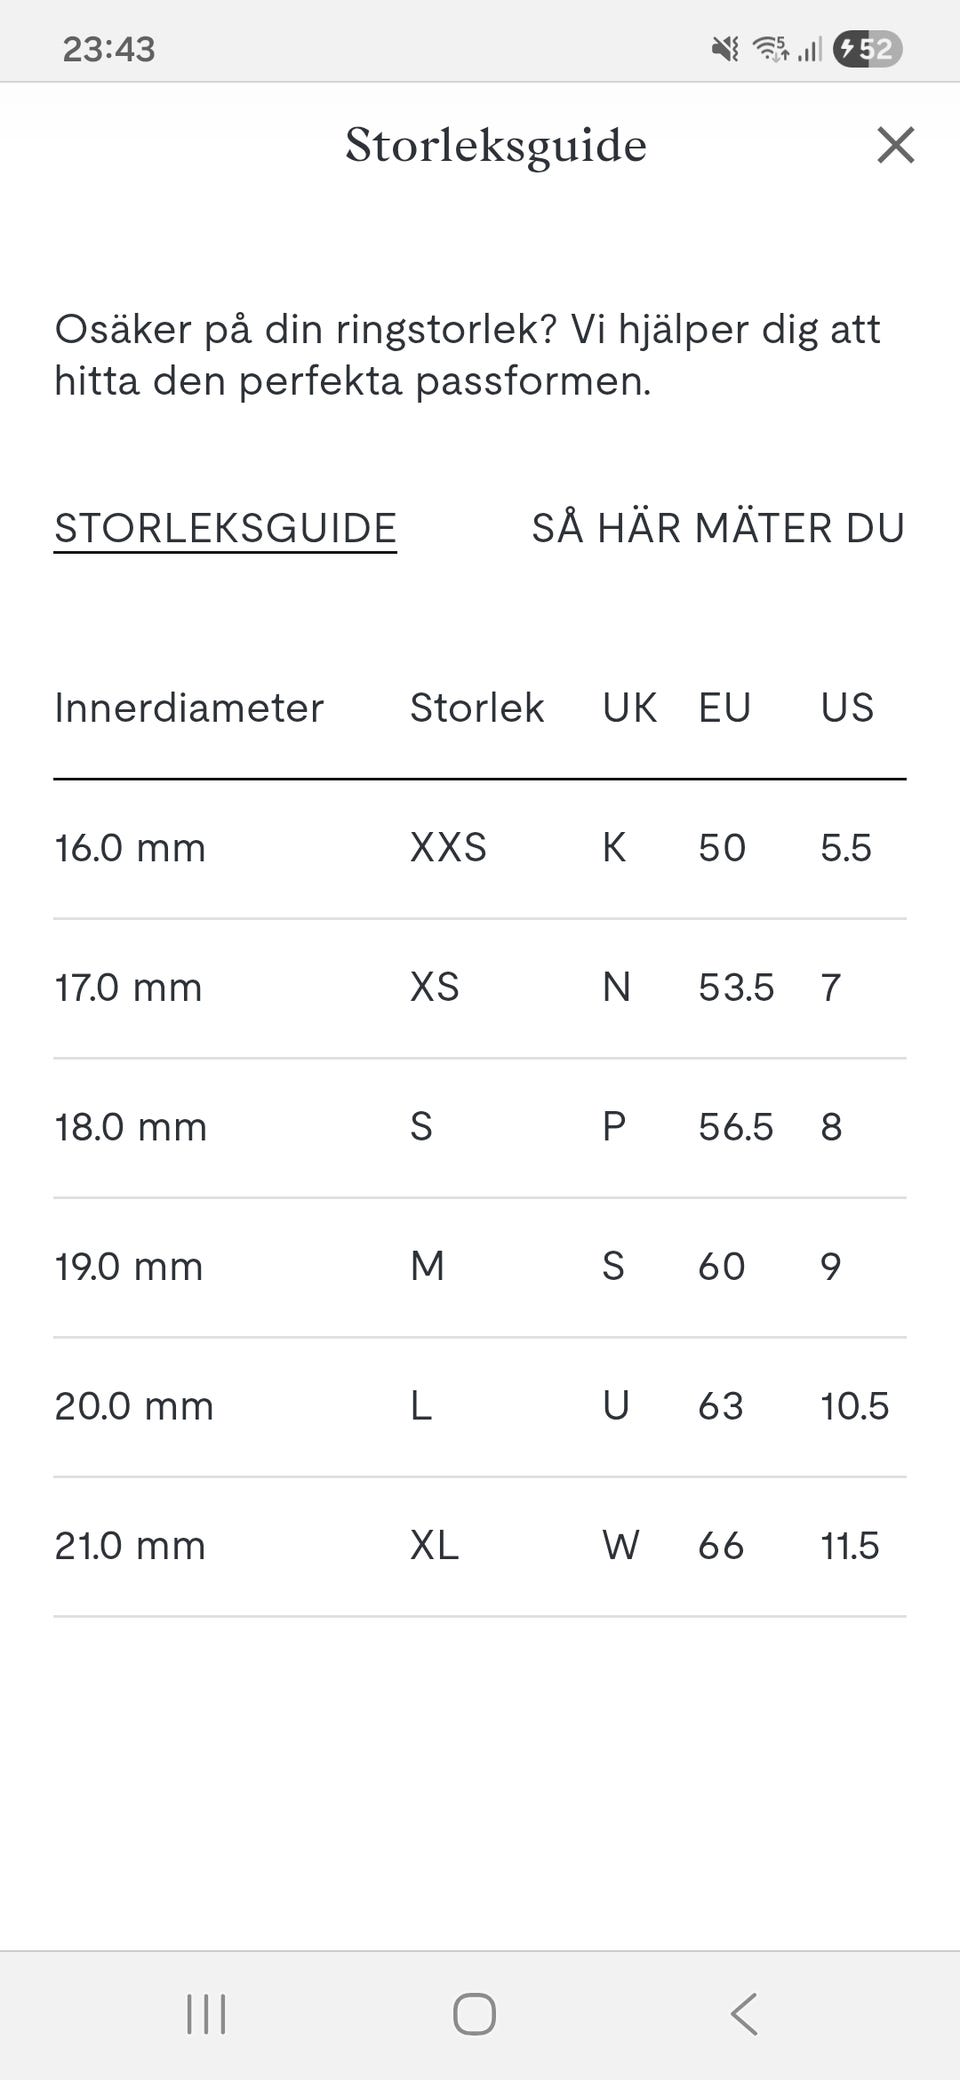Tap the Innerdiameter column header
960x2080 pixels.
click(189, 708)
